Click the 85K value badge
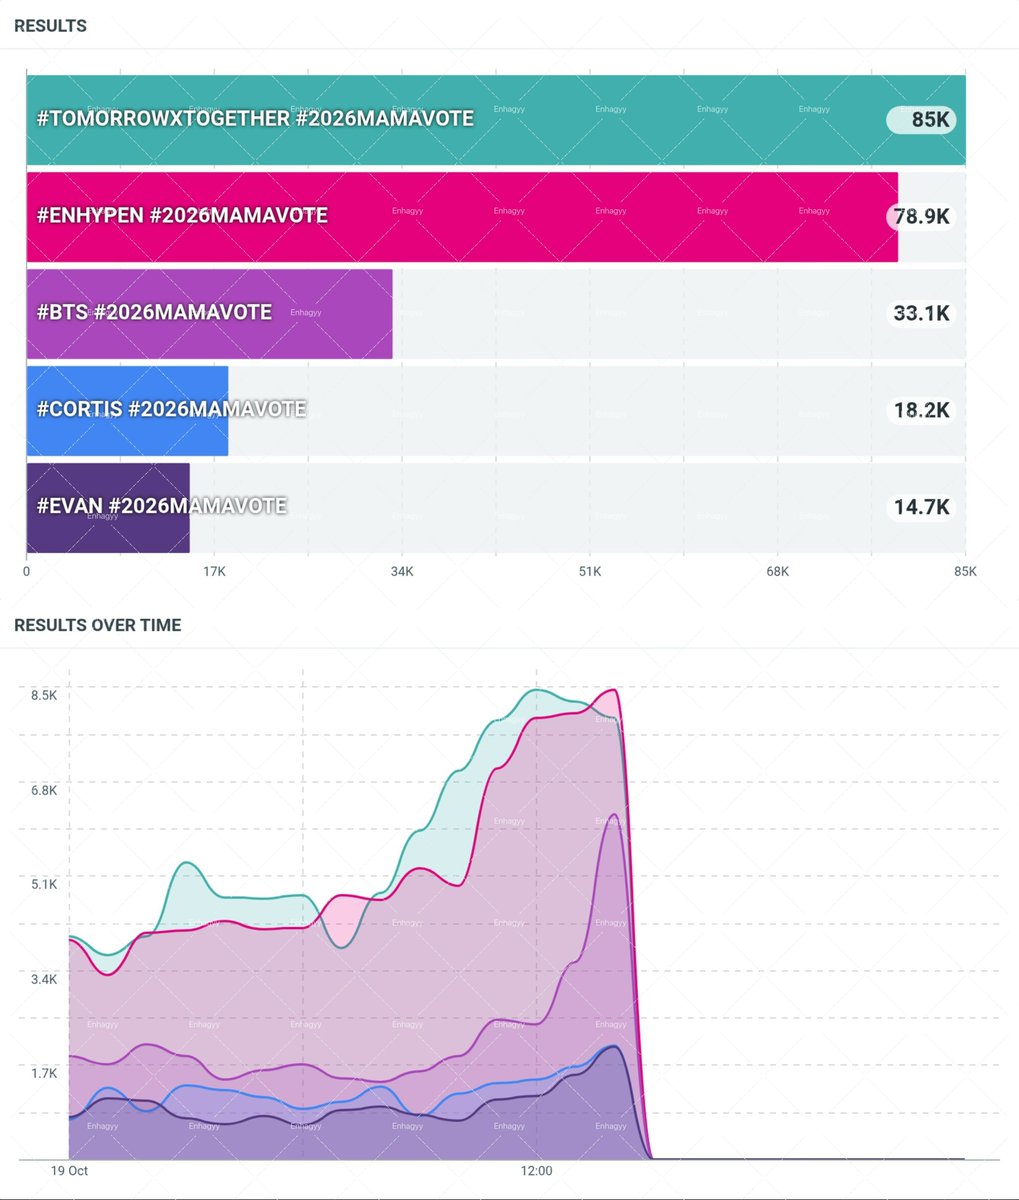The width and height of the screenshot is (1019, 1200). point(921,121)
